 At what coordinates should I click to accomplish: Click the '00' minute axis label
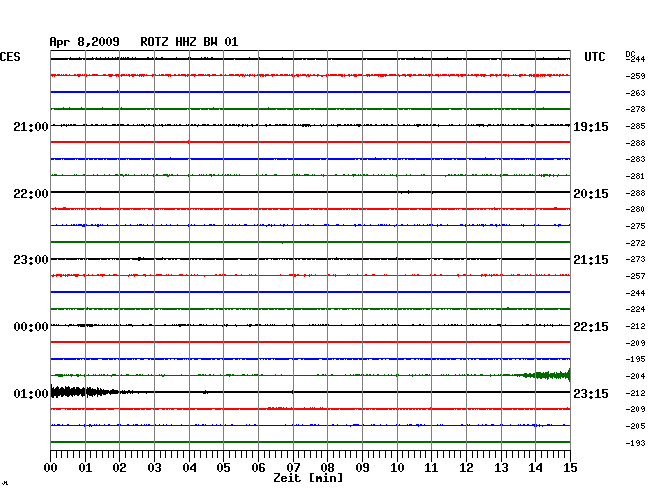click(51, 468)
